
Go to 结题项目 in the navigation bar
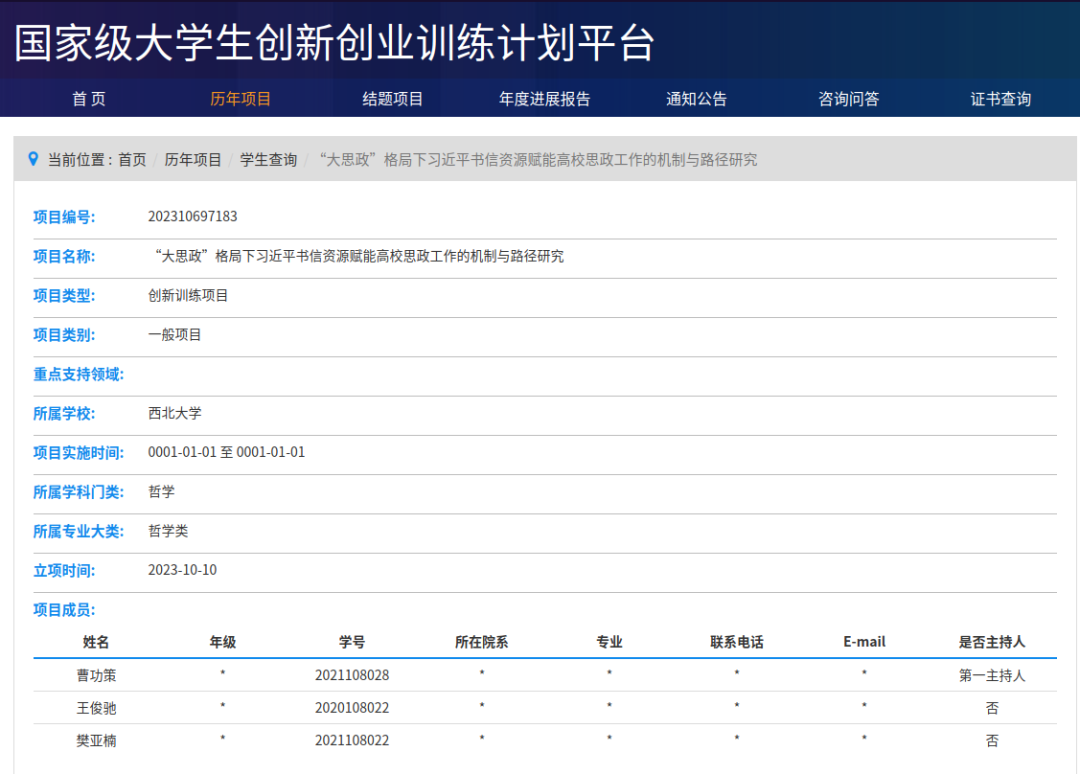393,99
